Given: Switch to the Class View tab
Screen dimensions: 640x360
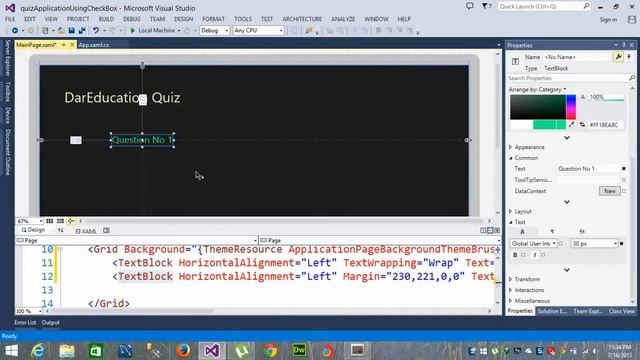Looking at the screenshot, I should [x=622, y=311].
